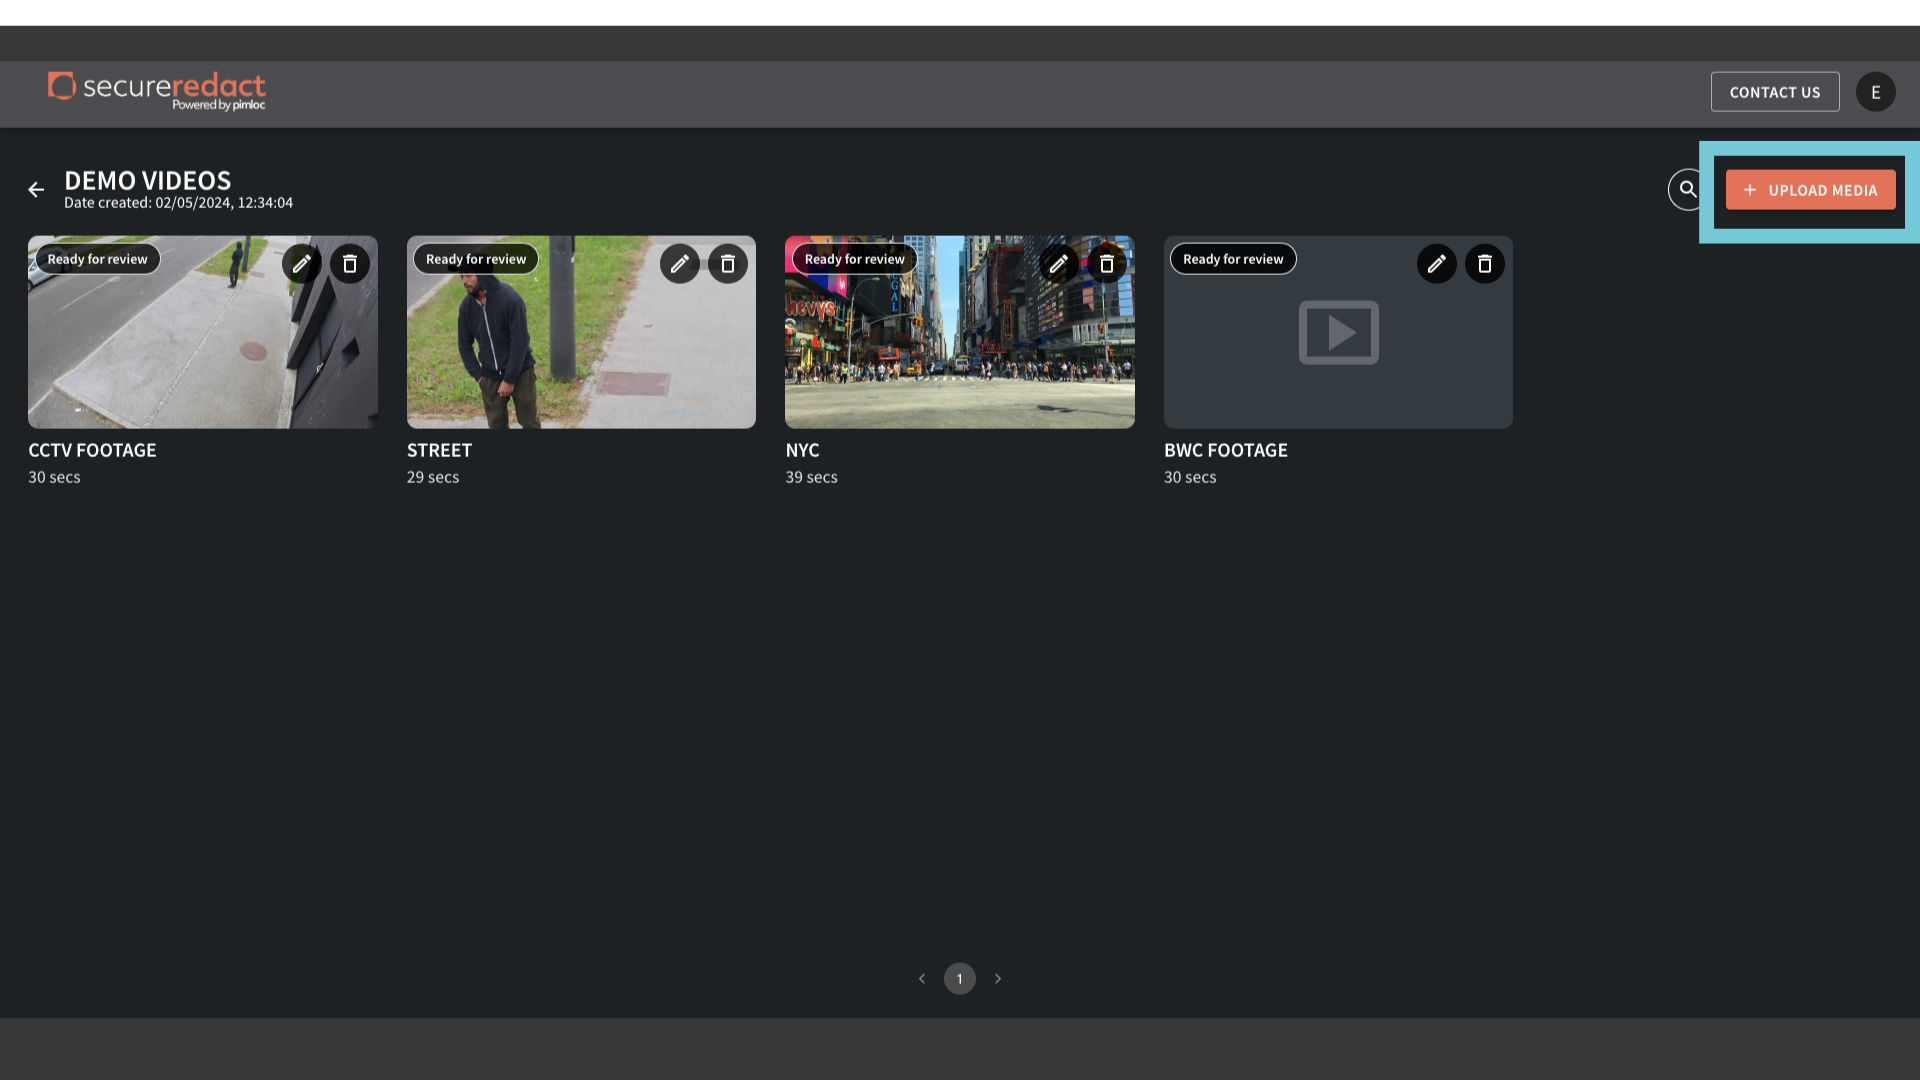Viewport: 1920px width, 1080px height.
Task: Select the edit pencil on the STREET video
Action: click(x=679, y=263)
